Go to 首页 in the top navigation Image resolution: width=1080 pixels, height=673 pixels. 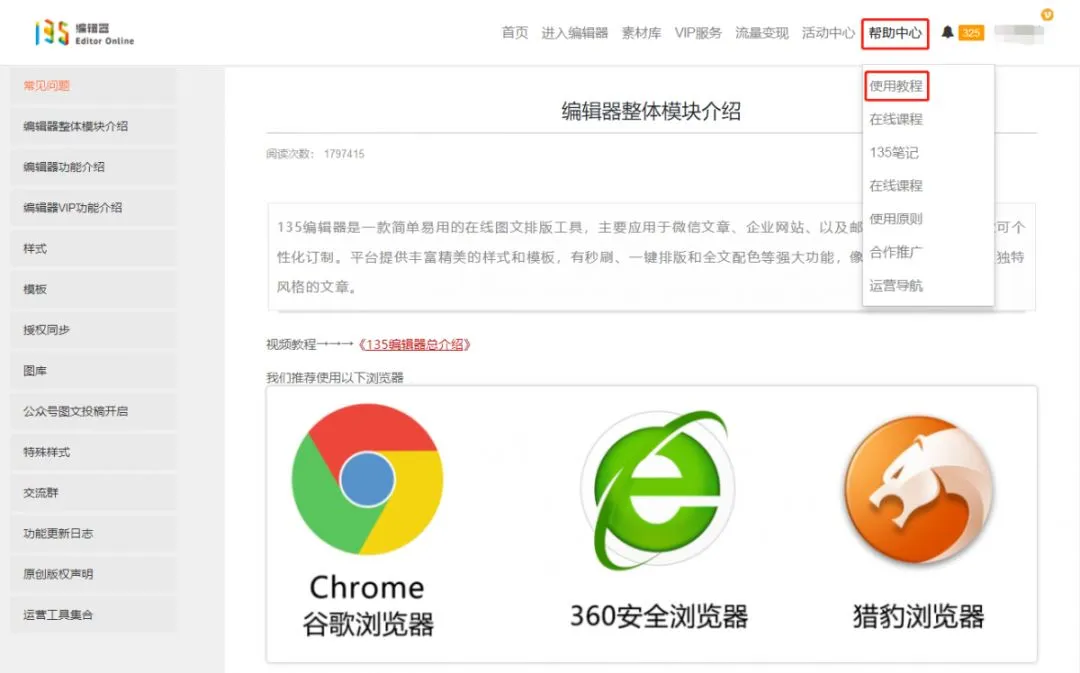click(515, 32)
